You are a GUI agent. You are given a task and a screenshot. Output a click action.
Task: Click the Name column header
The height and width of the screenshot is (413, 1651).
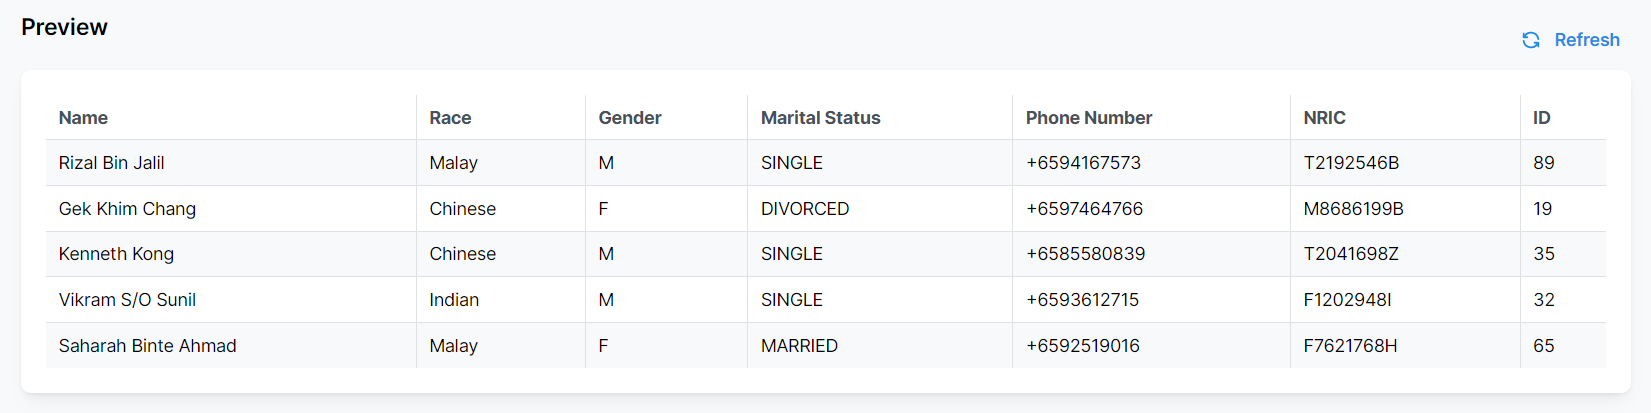click(83, 118)
